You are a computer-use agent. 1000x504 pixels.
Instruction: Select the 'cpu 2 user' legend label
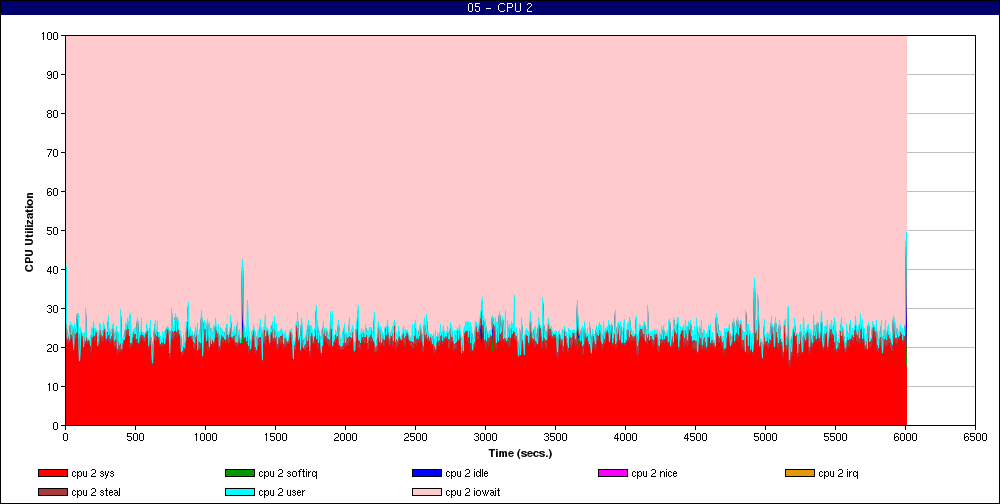click(x=284, y=492)
